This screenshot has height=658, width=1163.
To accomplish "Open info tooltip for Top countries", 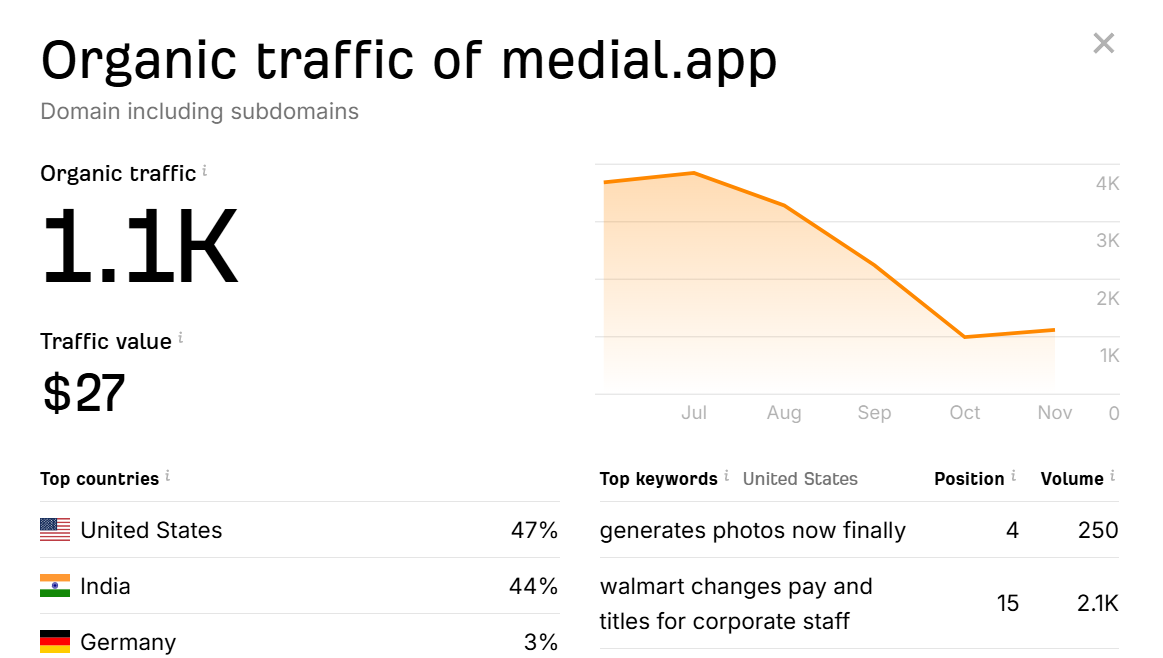I will tap(168, 476).
